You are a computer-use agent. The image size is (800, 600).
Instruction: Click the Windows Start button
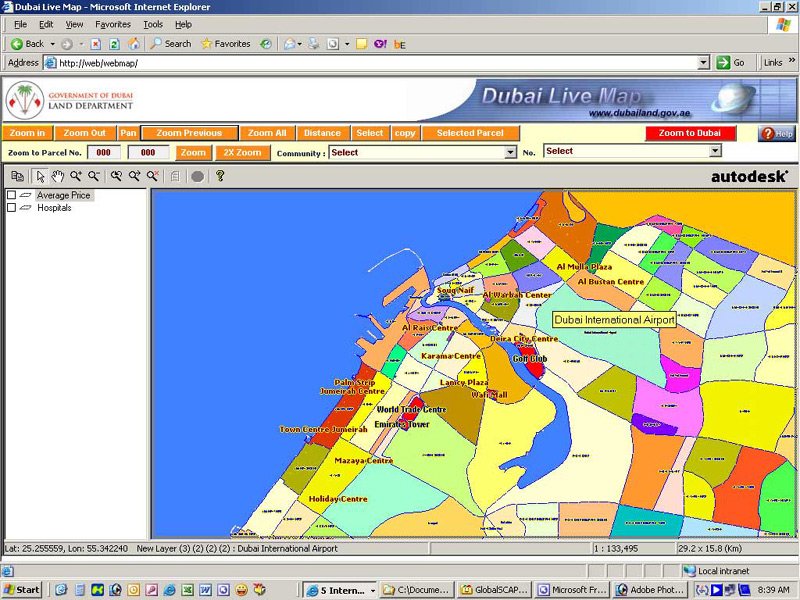coord(21,590)
